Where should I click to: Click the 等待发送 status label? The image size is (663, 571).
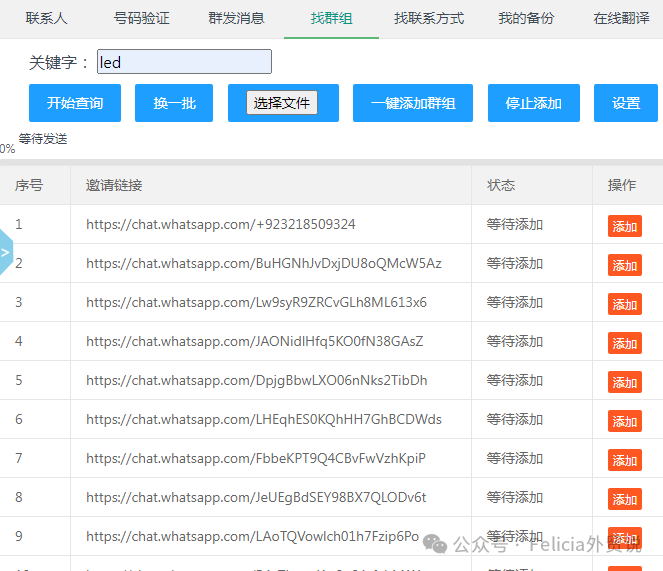(43, 139)
